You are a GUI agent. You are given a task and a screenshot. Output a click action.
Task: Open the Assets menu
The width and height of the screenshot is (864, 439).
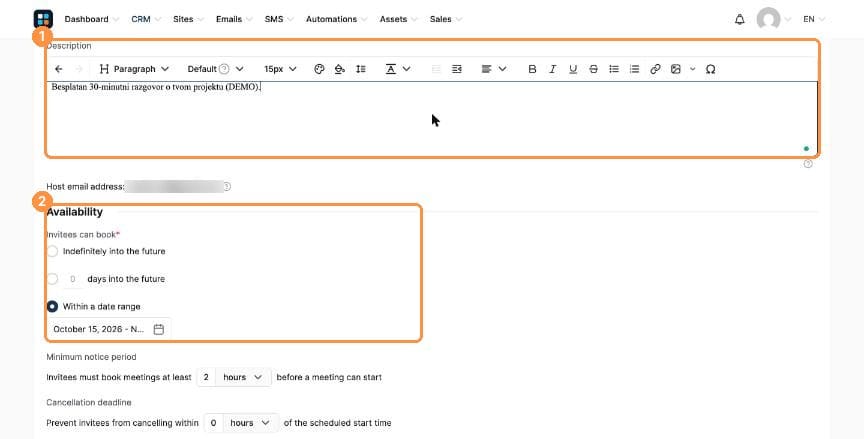pos(398,19)
